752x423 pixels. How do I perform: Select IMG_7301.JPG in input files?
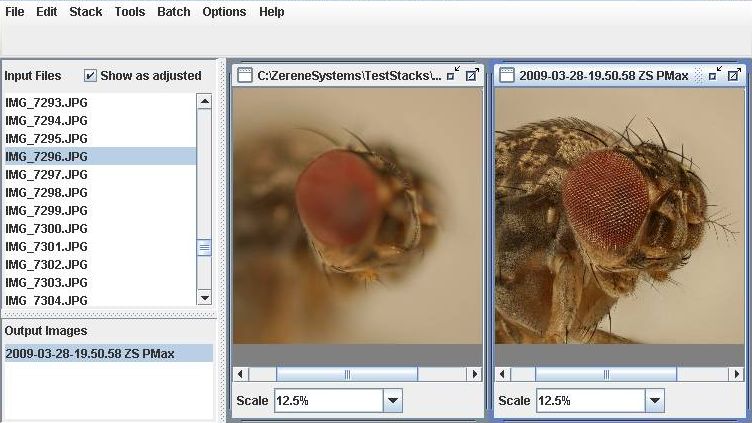click(100, 247)
